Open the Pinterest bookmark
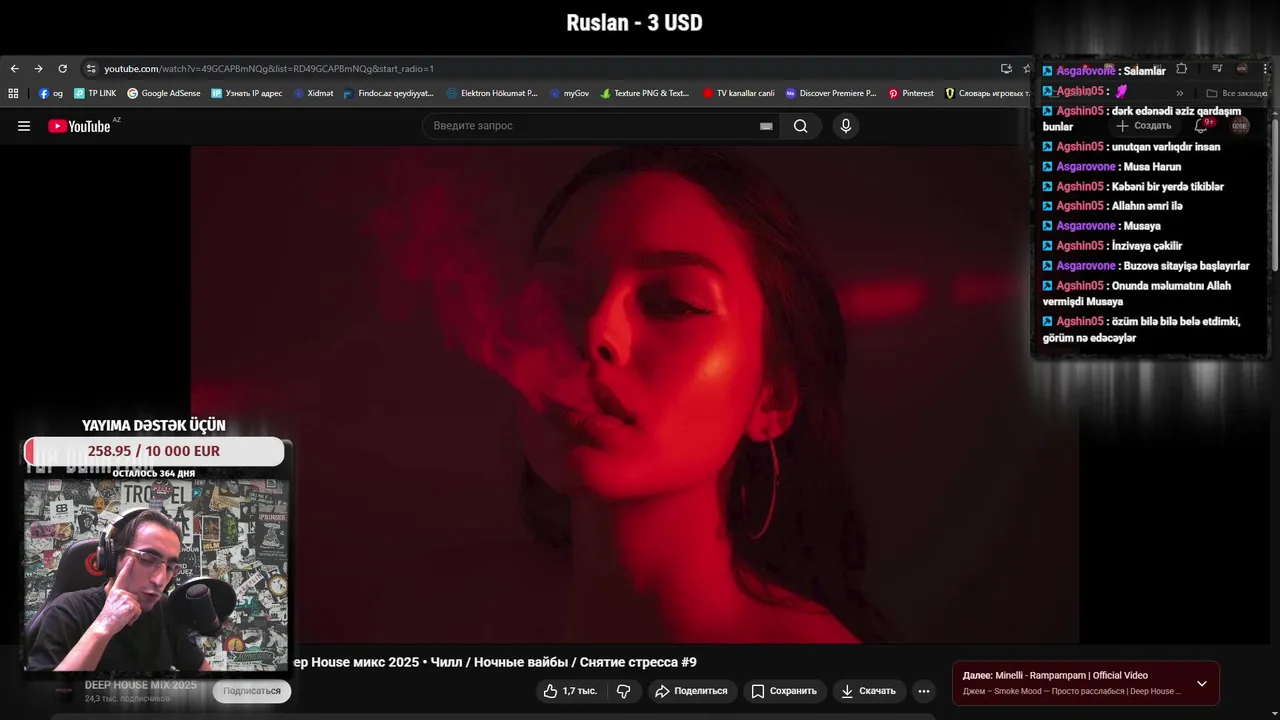1280x720 pixels. [x=911, y=93]
